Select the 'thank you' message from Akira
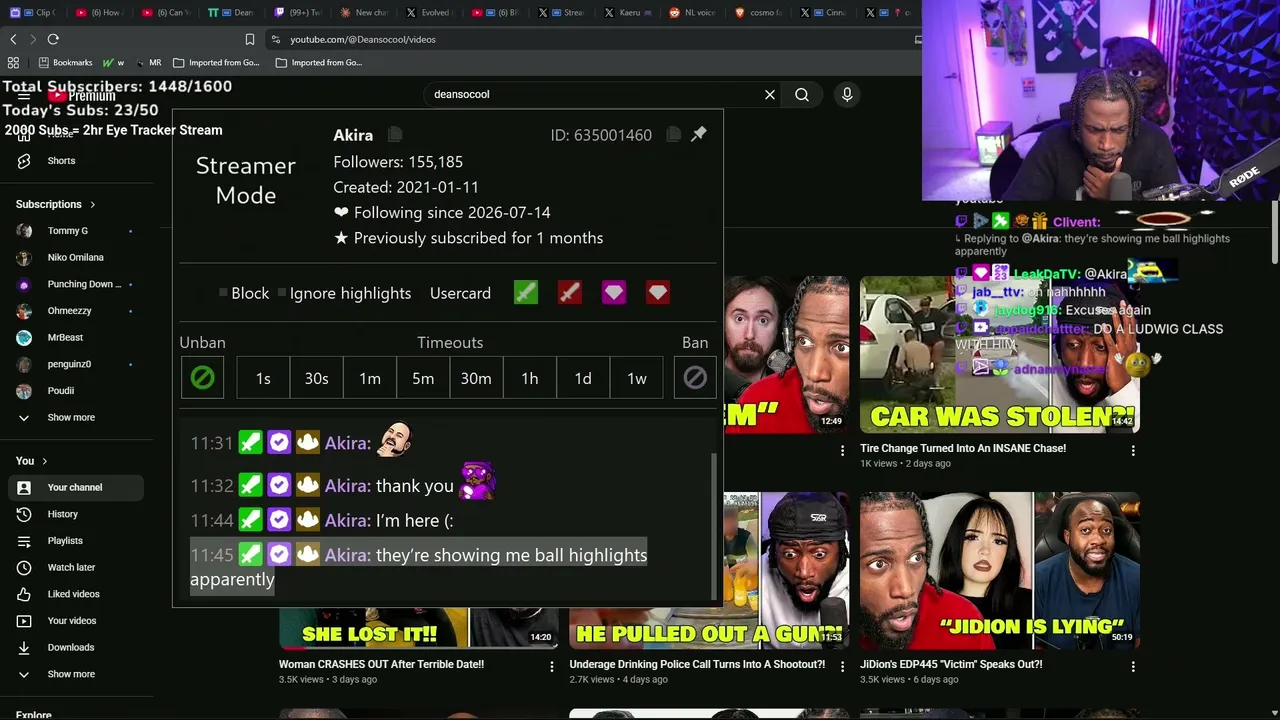1280x720 pixels. (415, 486)
